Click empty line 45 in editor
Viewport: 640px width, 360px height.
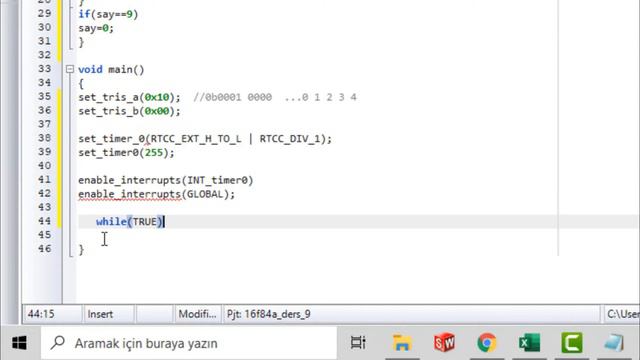coord(318,235)
